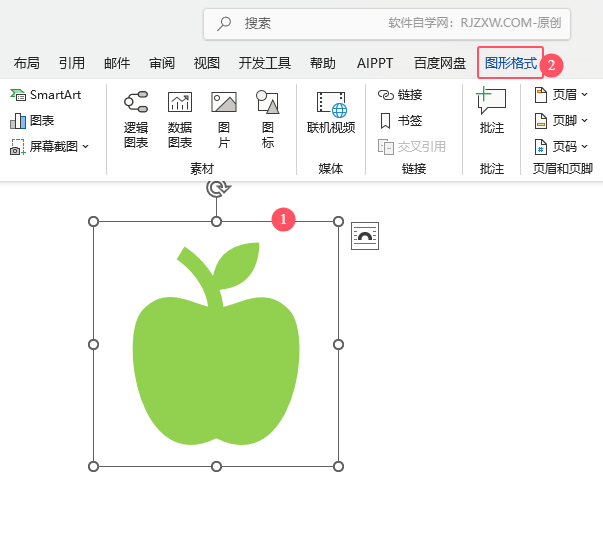This screenshot has height=549, width=603.
Task: Click the top-right resize handle of the apple
Action: [x=338, y=222]
